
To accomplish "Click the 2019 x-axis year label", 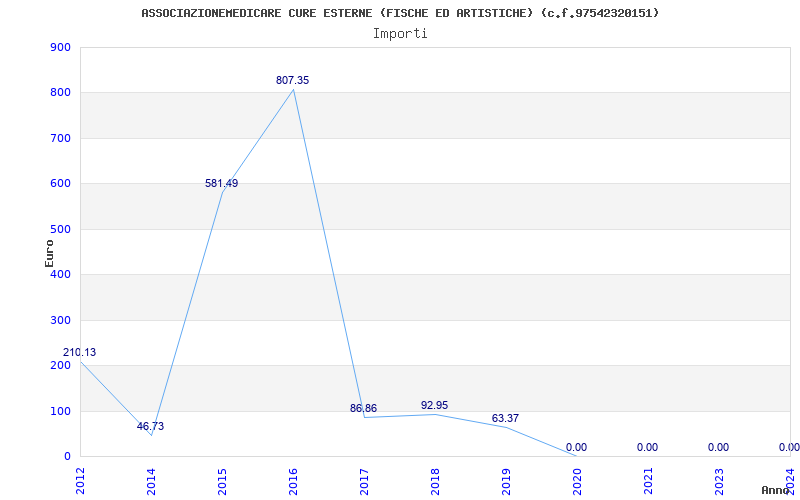I will (506, 480).
